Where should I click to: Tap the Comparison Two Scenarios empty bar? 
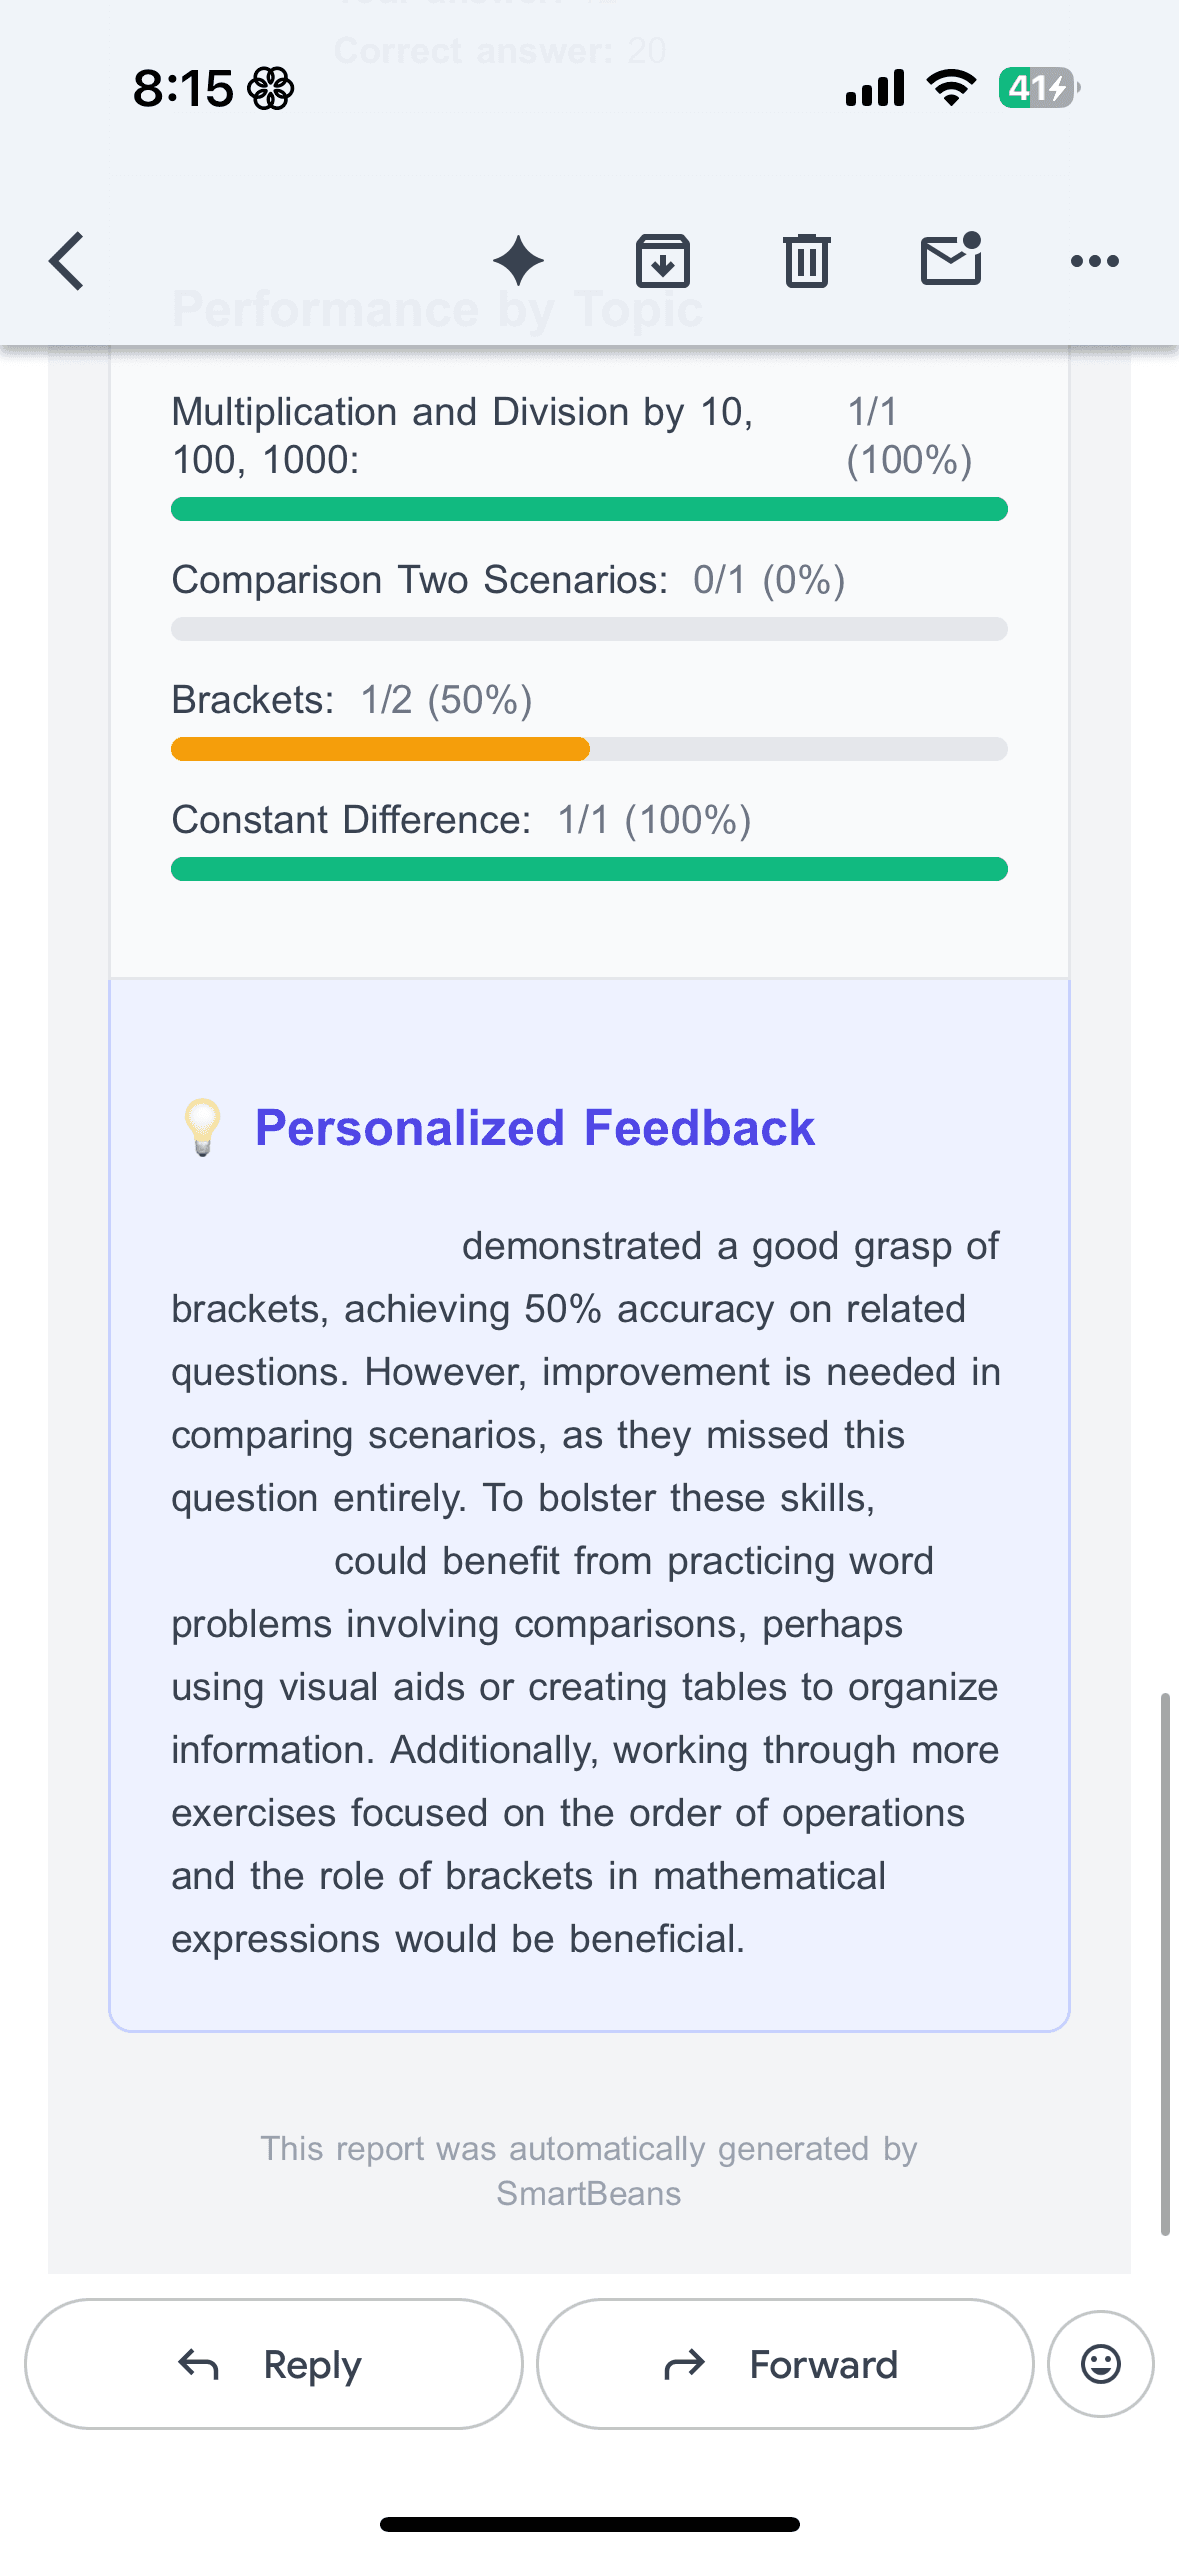pyautogui.click(x=589, y=629)
